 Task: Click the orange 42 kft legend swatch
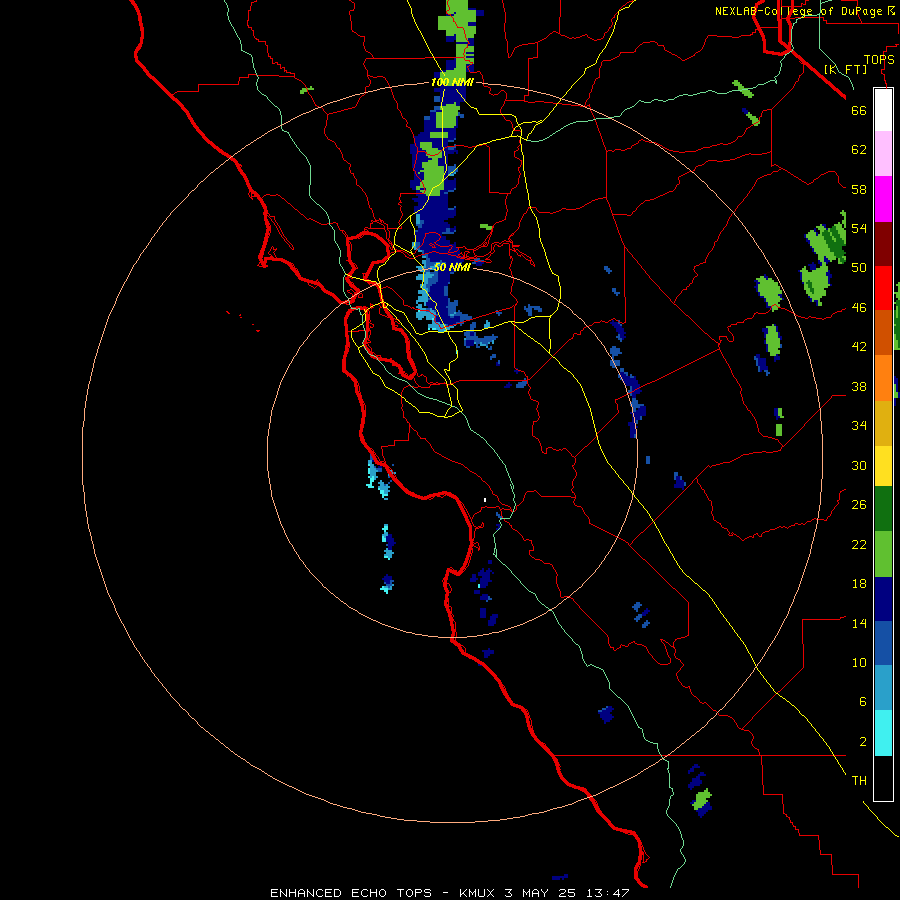883,378
